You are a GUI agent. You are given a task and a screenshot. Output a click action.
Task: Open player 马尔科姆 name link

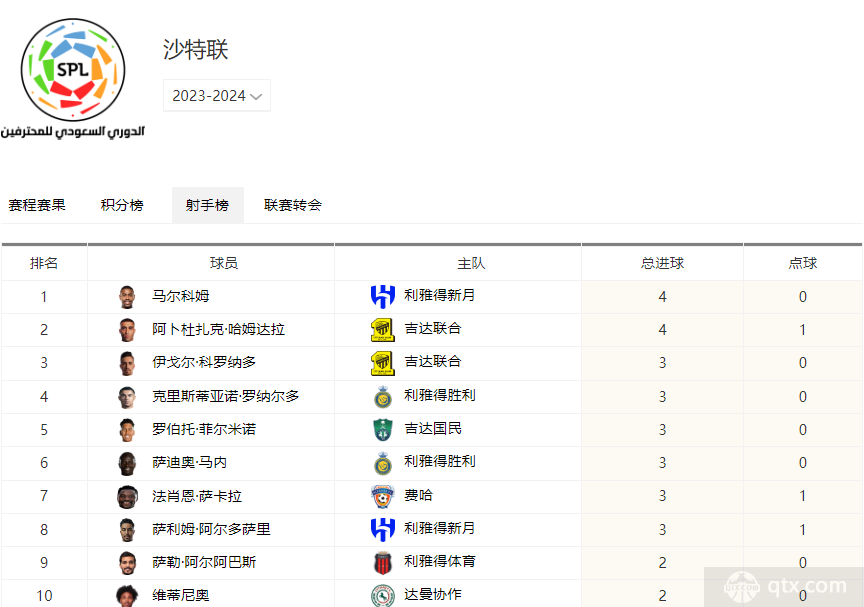(x=181, y=296)
